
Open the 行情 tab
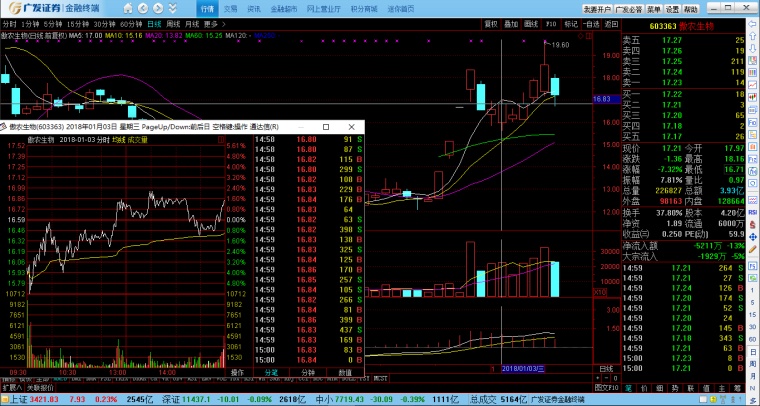tap(207, 9)
